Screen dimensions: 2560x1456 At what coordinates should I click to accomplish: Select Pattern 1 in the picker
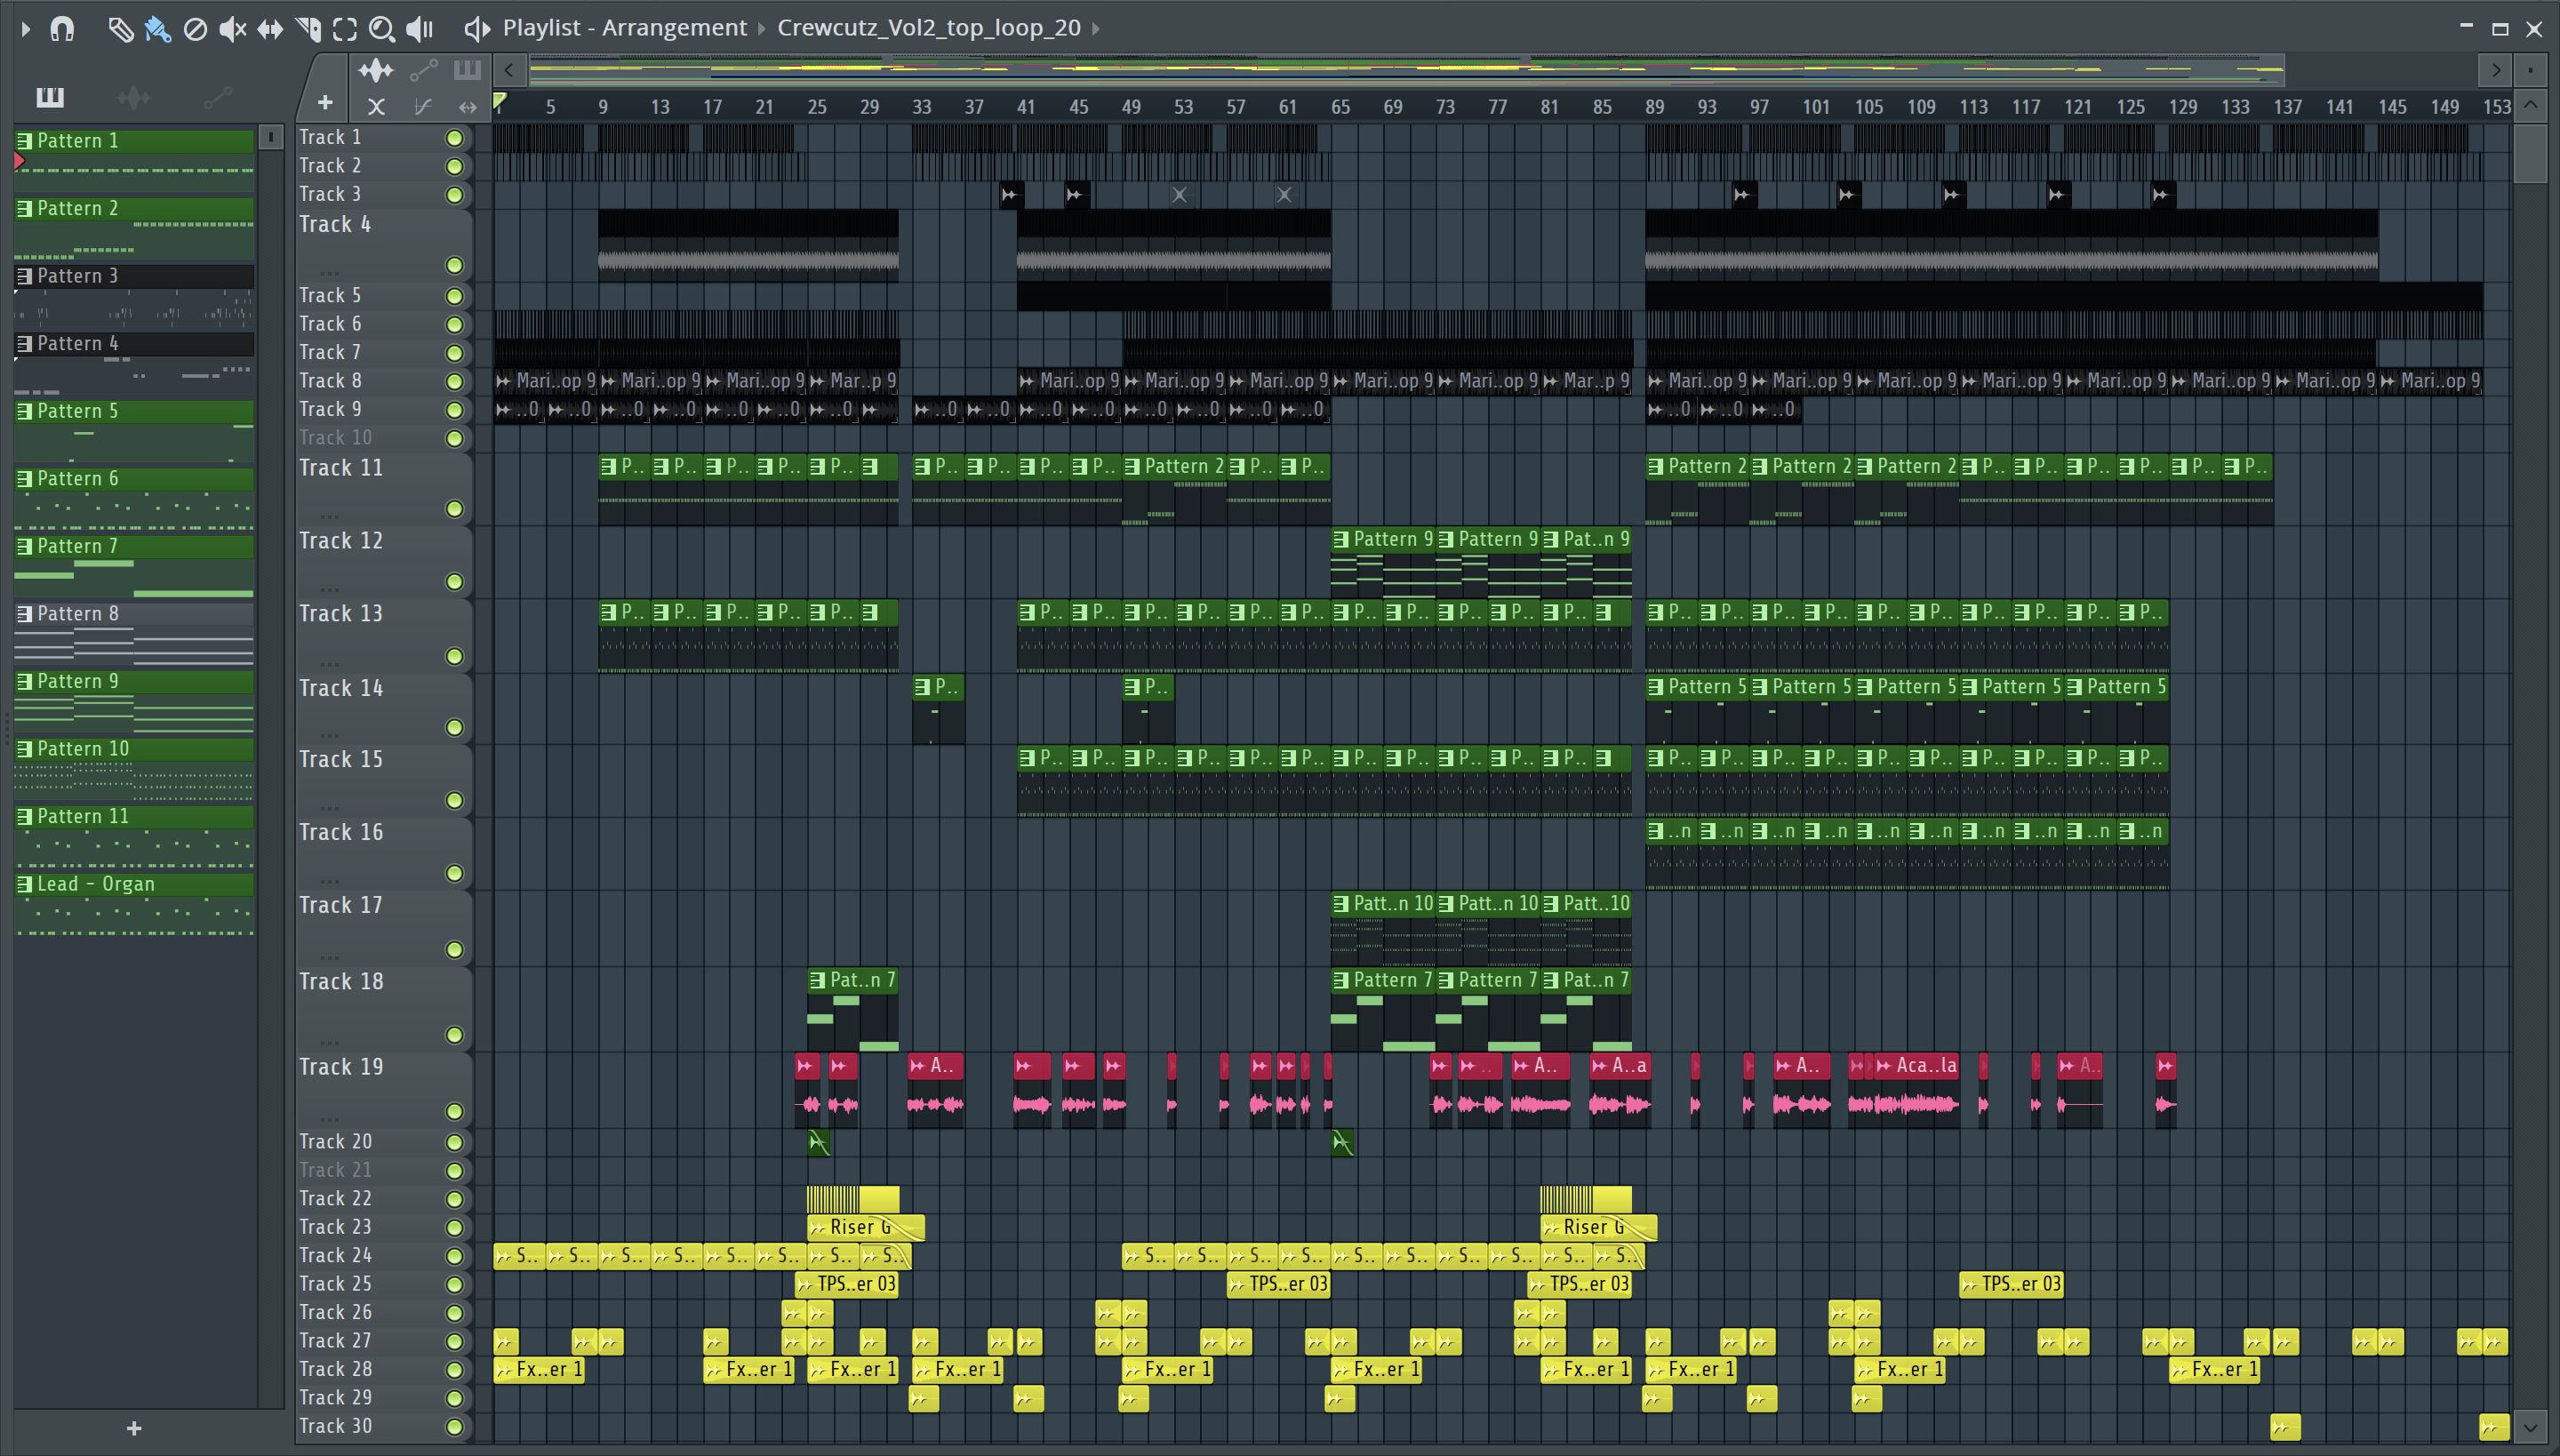134,141
